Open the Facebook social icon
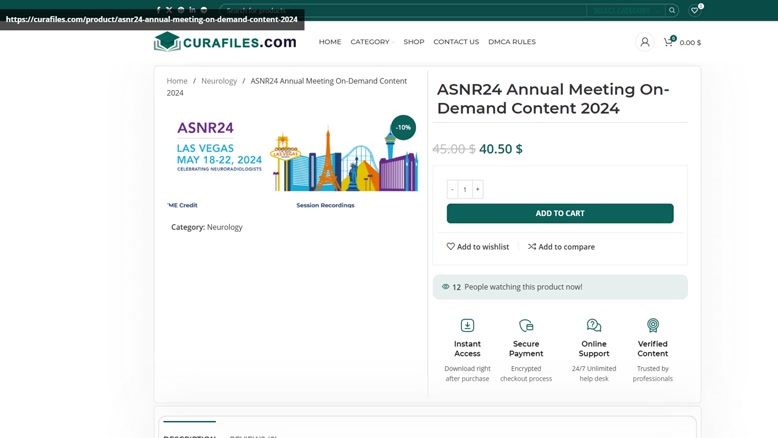This screenshot has height=438, width=778. pos(158,9)
